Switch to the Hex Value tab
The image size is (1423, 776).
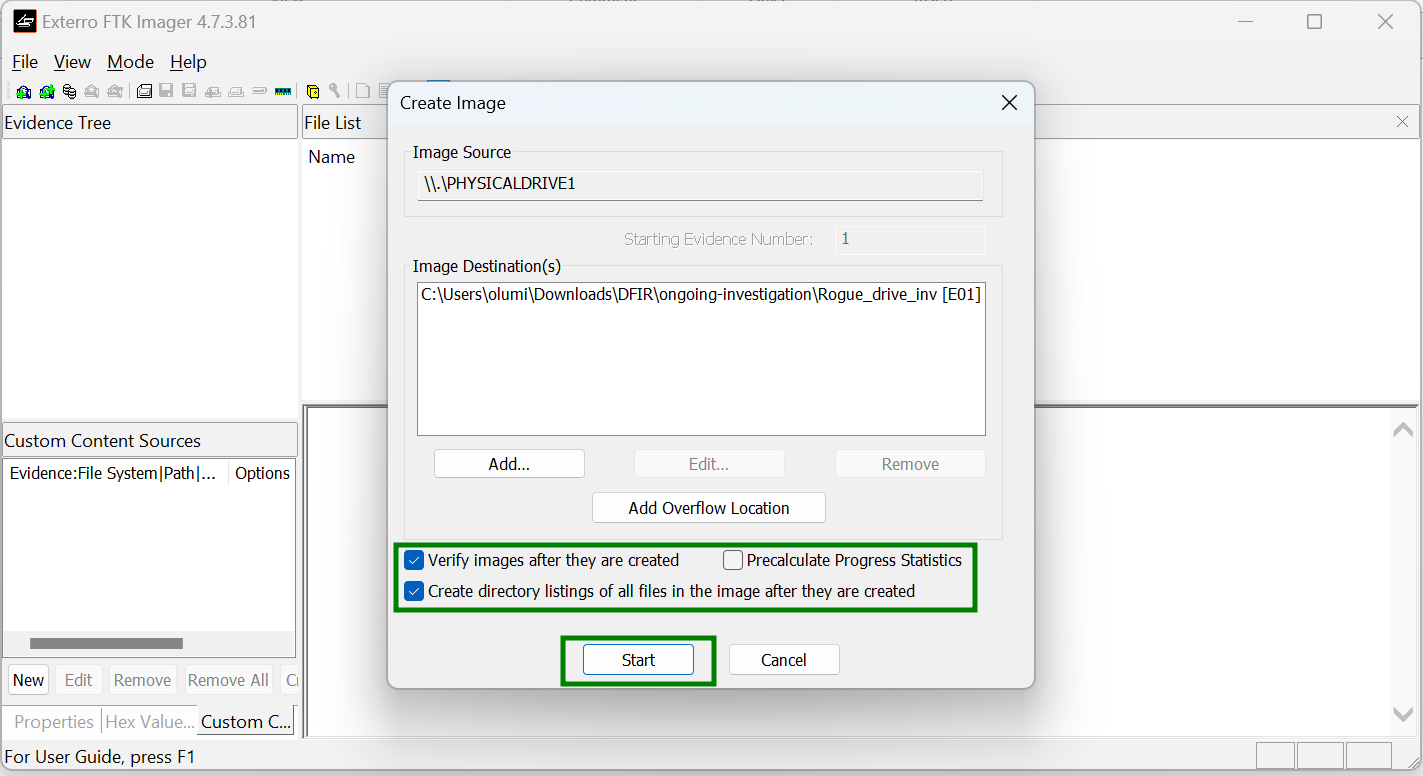149,722
